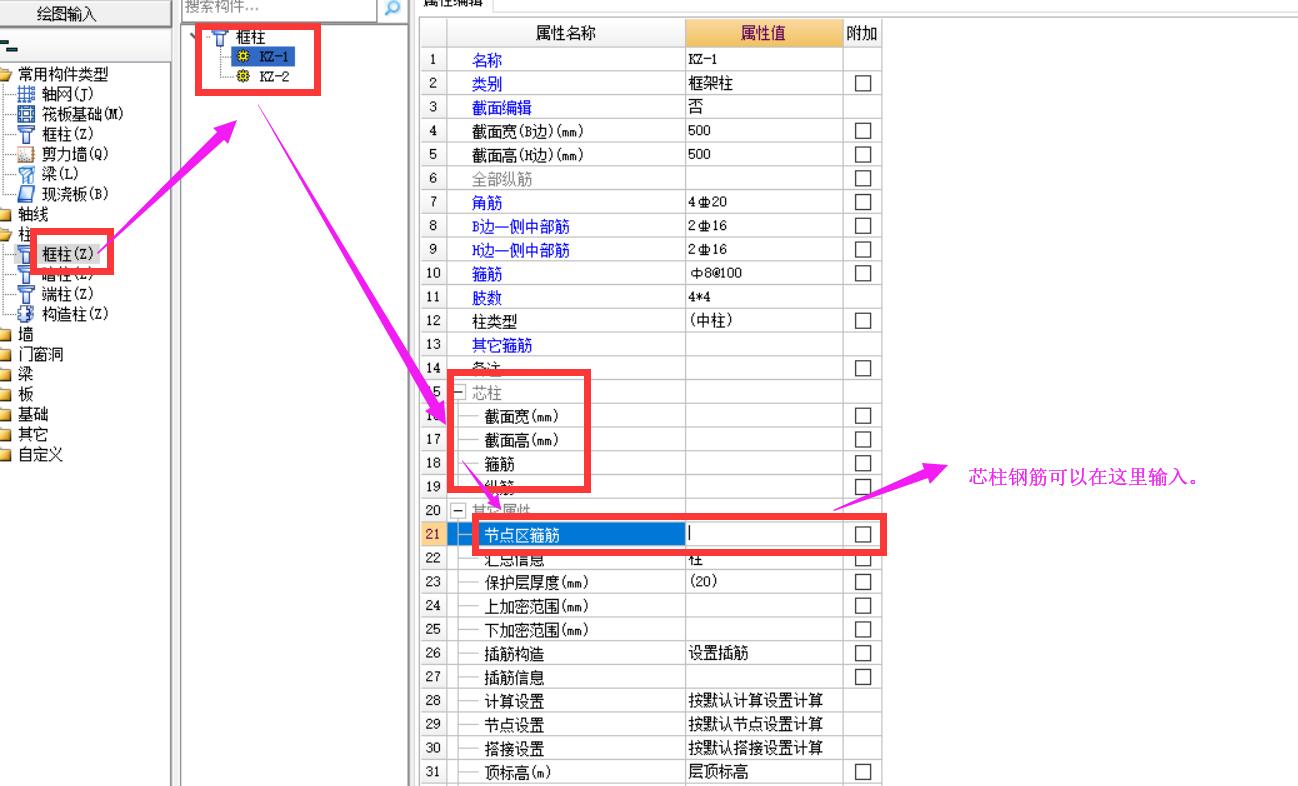Select KZ-1 in the component list
1298x786 pixels.
point(274,57)
